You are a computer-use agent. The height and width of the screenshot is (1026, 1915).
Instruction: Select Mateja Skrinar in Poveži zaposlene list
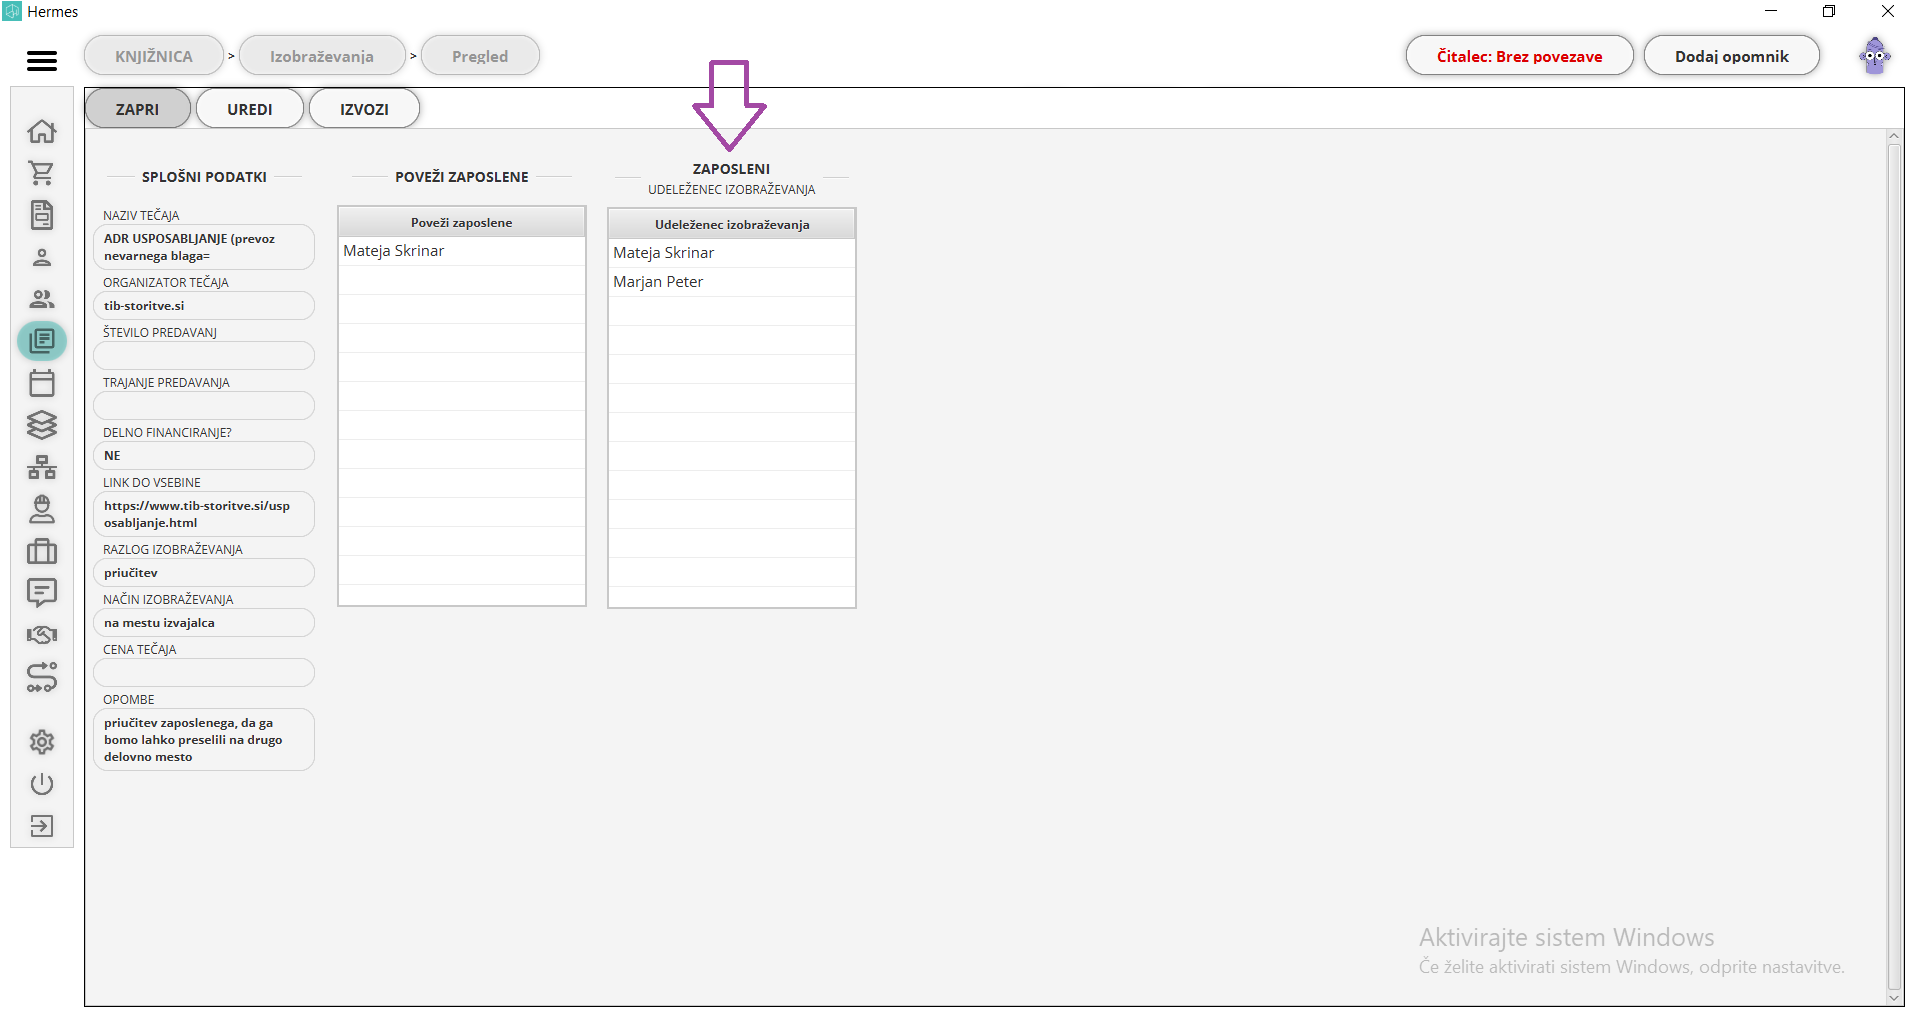pos(462,251)
